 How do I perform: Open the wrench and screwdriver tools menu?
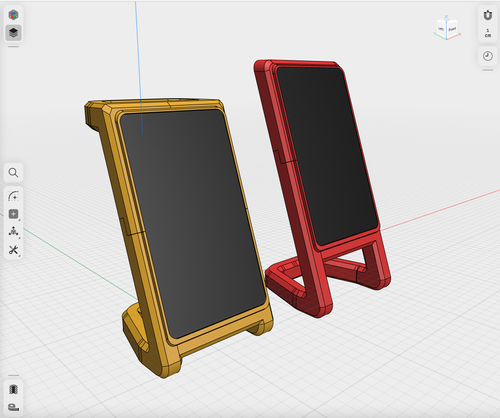coord(13,250)
